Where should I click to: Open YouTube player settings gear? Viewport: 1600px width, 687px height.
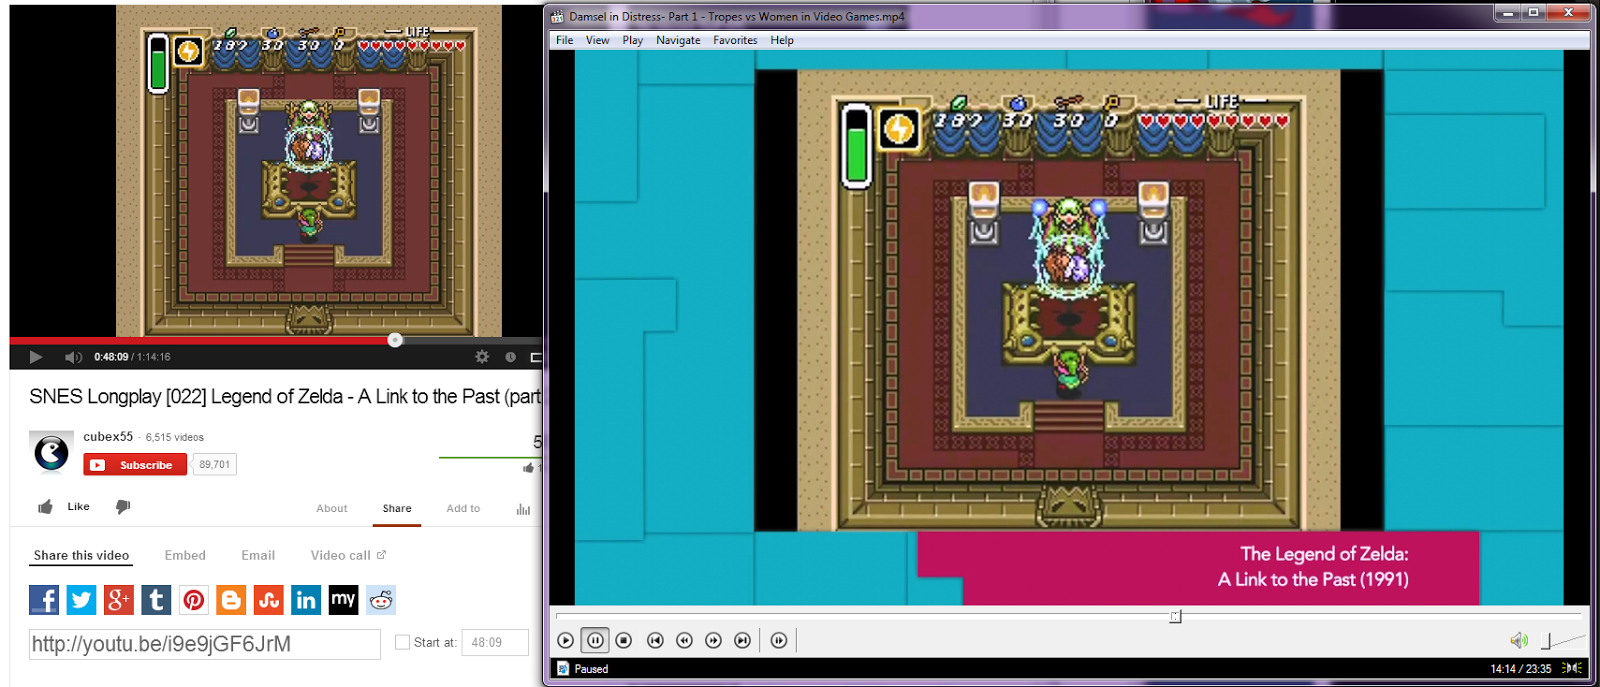point(482,357)
